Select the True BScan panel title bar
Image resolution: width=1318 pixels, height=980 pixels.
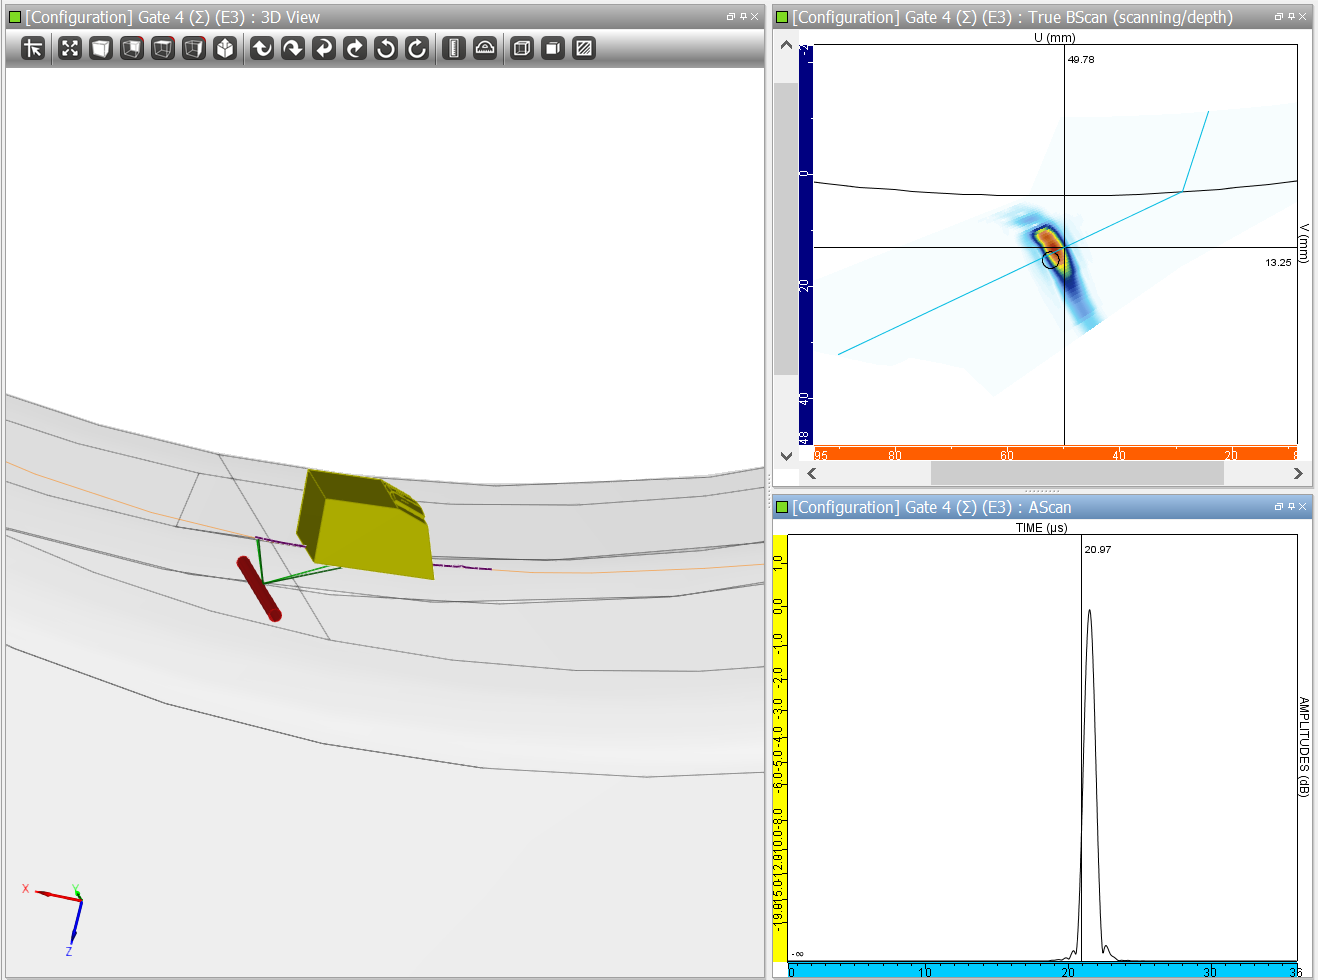(x=1012, y=17)
